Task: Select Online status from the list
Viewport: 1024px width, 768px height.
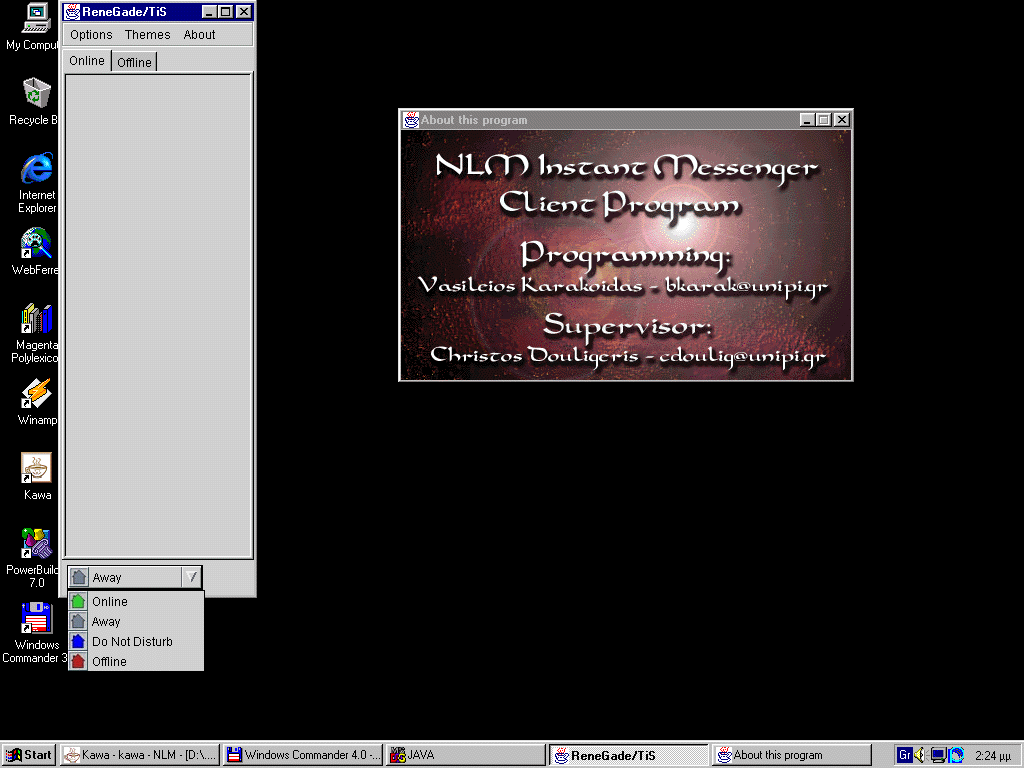Action: (136, 601)
